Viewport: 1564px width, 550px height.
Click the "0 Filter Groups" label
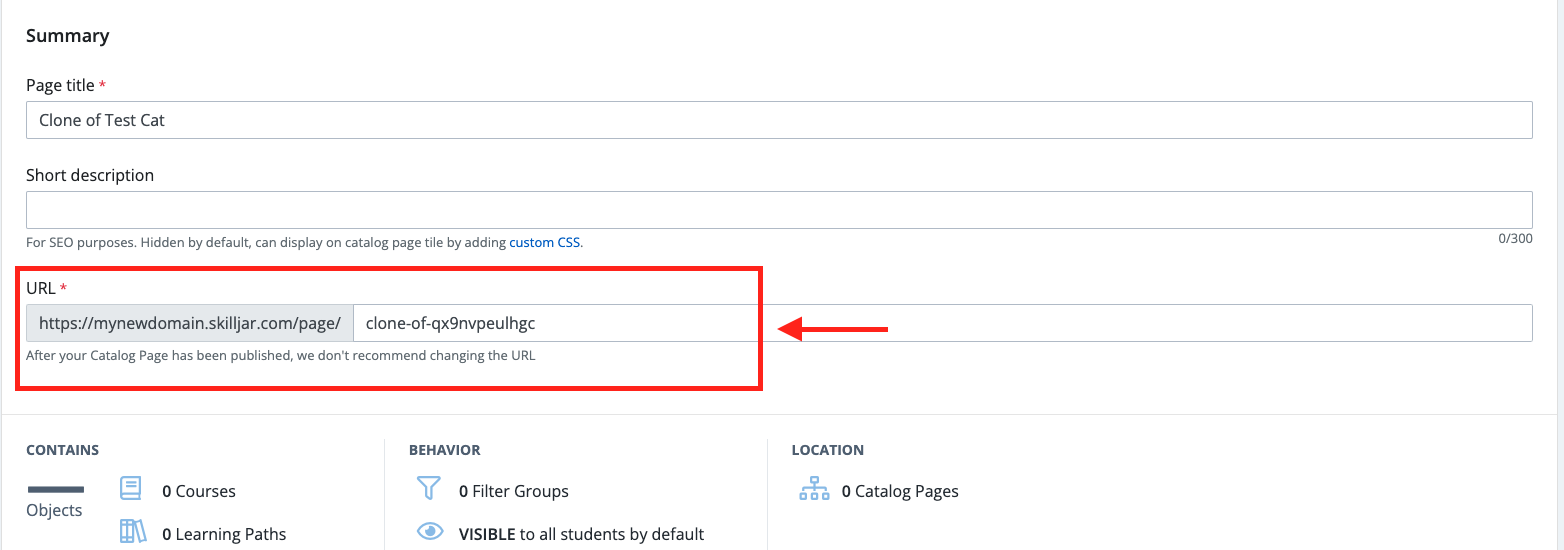pos(513,491)
